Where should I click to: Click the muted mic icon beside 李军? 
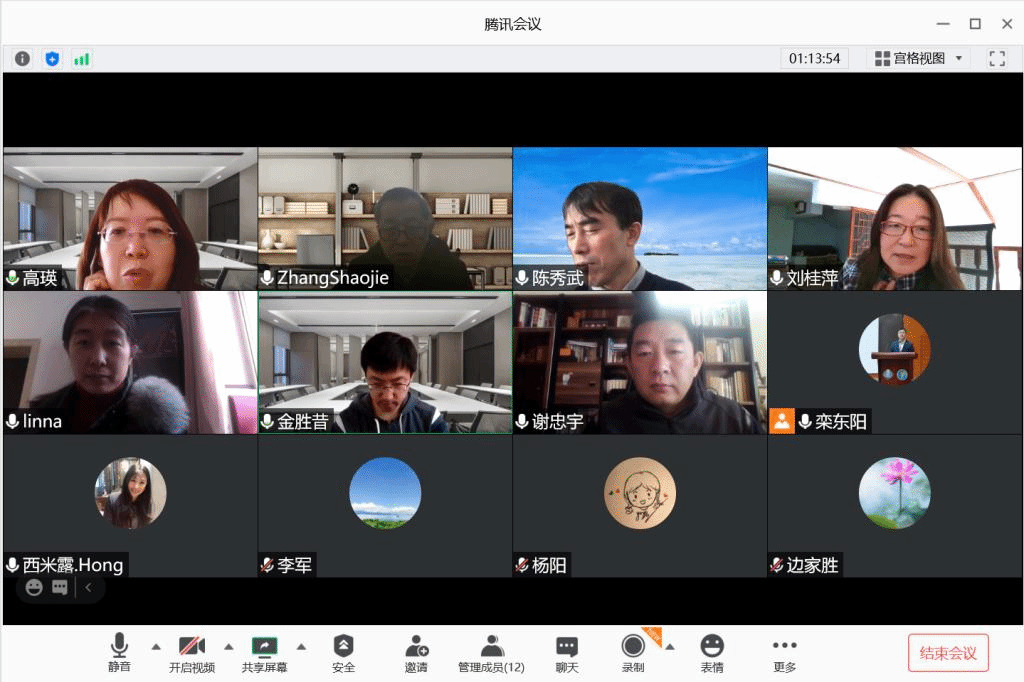tap(267, 565)
